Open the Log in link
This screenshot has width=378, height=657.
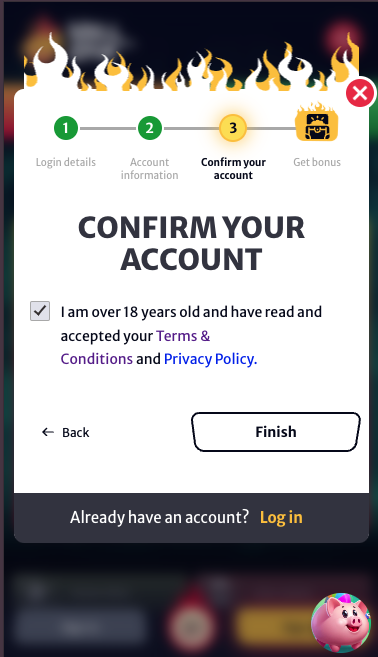click(x=281, y=517)
